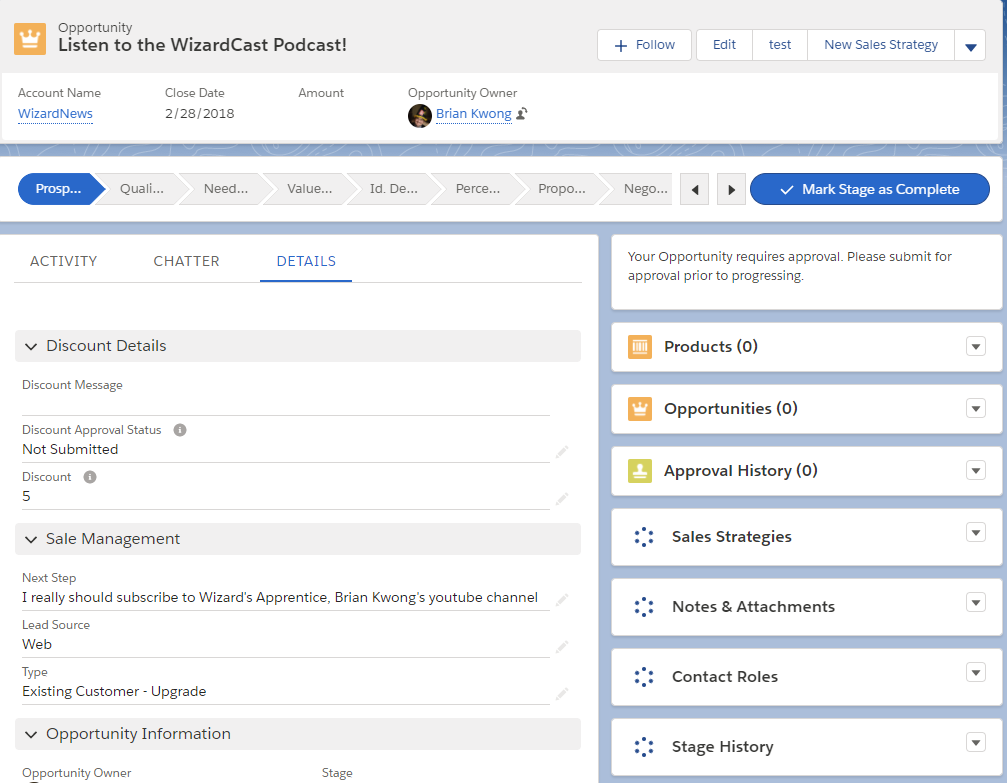Click Mark Stage as Complete
Image resolution: width=1007 pixels, height=783 pixels.
[x=869, y=189]
